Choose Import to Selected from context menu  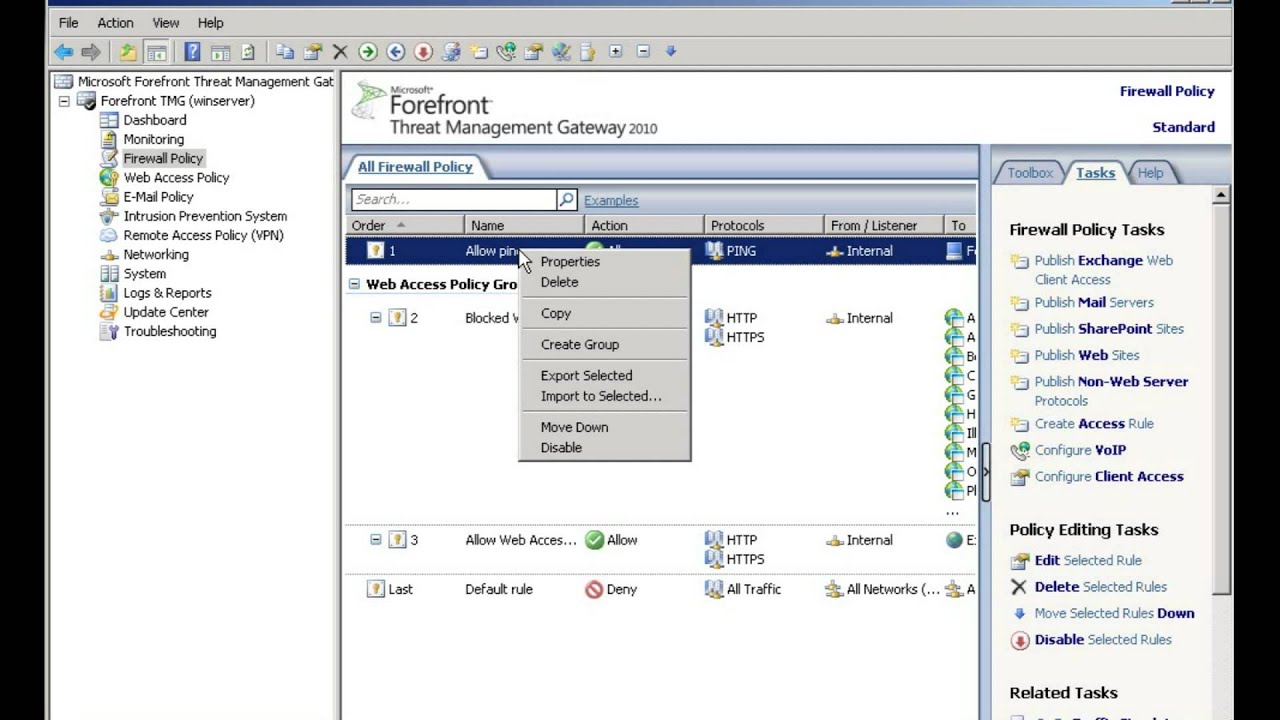[x=604, y=396]
